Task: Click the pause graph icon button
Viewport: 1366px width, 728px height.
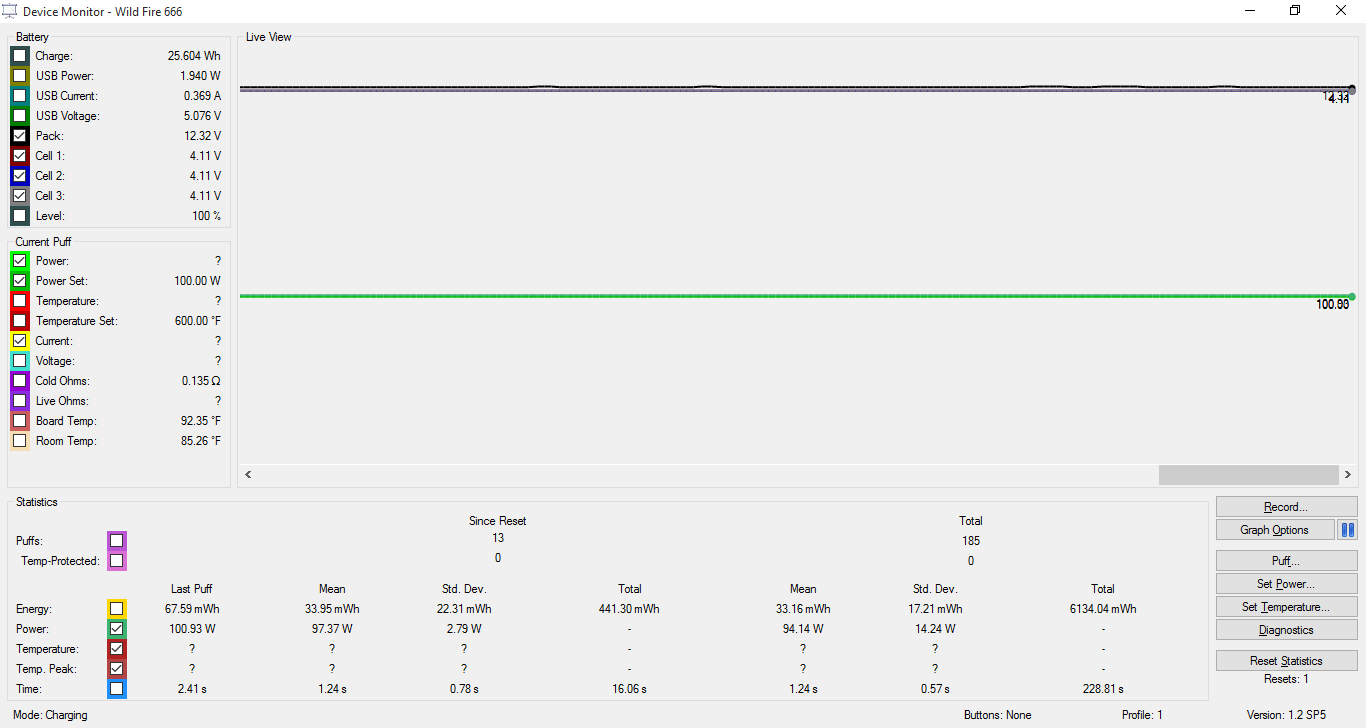Action: pos(1347,530)
